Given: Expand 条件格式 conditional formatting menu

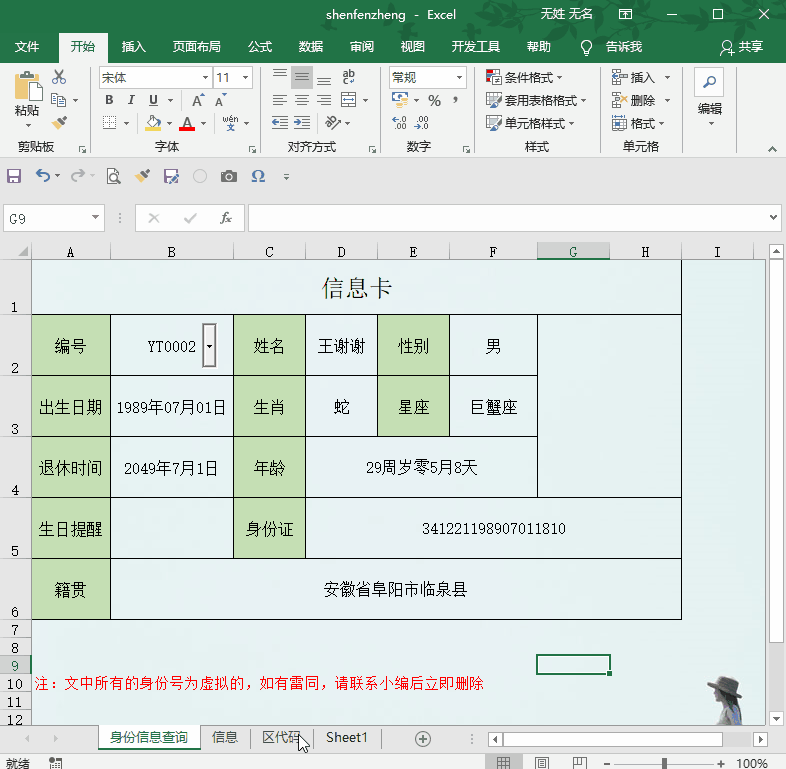Looking at the screenshot, I should click(x=524, y=77).
